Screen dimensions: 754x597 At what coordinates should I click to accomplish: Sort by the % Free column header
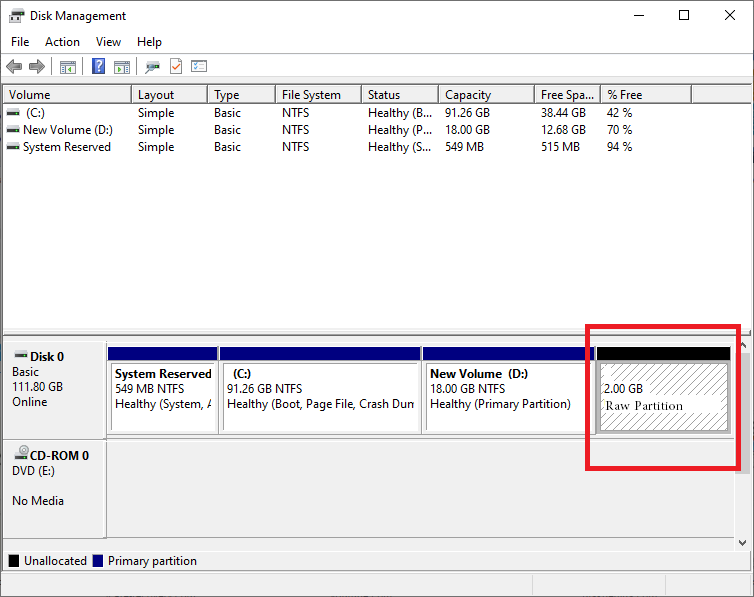point(647,95)
